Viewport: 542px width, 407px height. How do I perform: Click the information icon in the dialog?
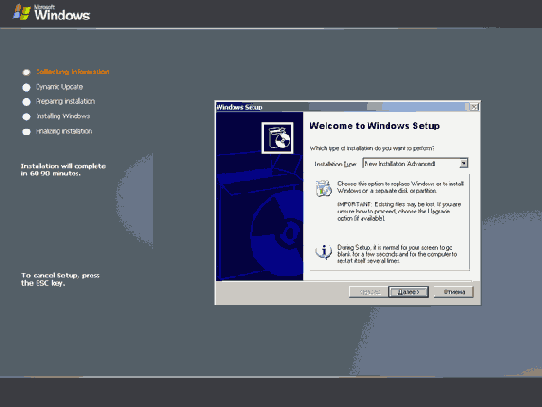click(324, 252)
